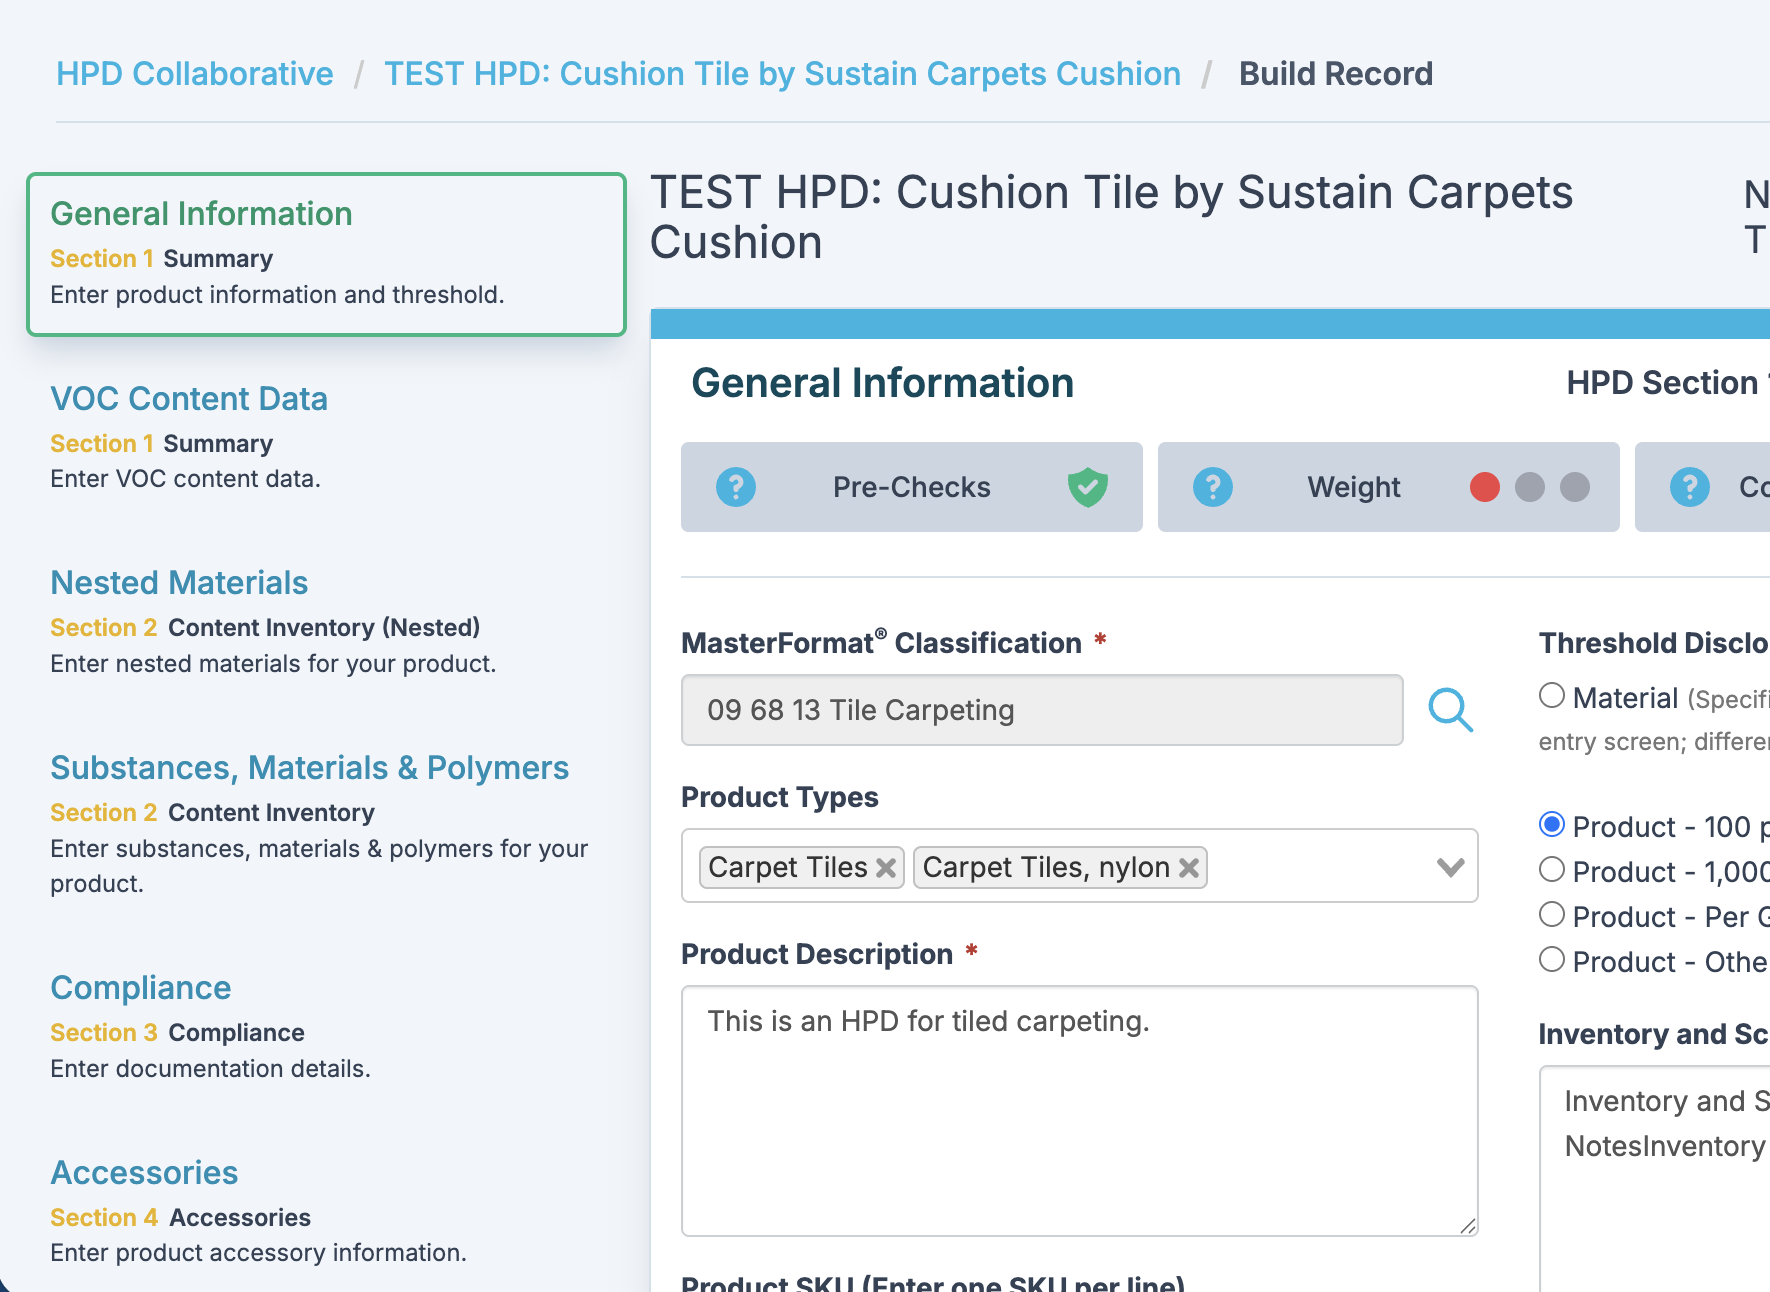Select the Material threshold disclosure option
The width and height of the screenshot is (1770, 1292).
tap(1551, 695)
